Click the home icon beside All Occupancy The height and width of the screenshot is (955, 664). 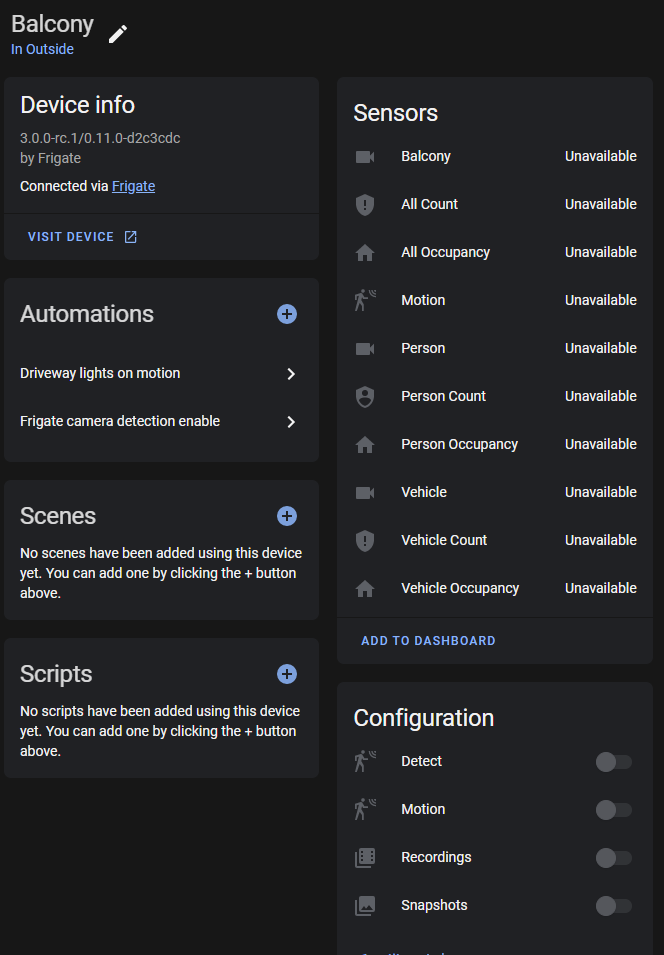tap(365, 253)
